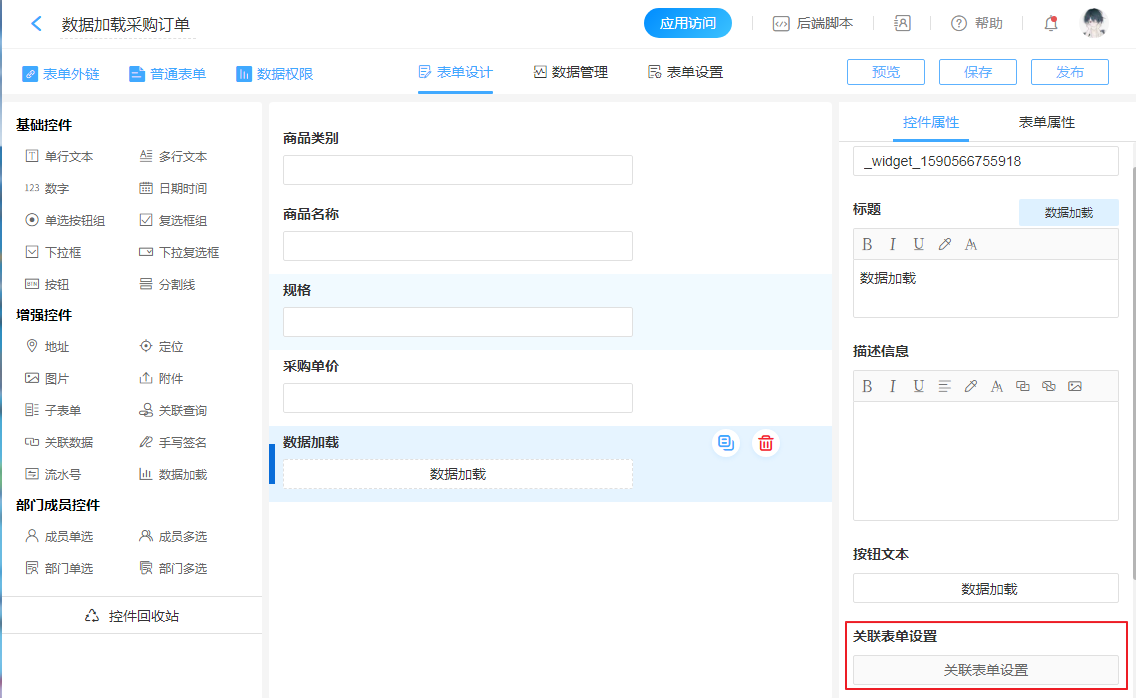Click the Bold icon in the 标题 editor
The height and width of the screenshot is (698, 1136).
[867, 245]
